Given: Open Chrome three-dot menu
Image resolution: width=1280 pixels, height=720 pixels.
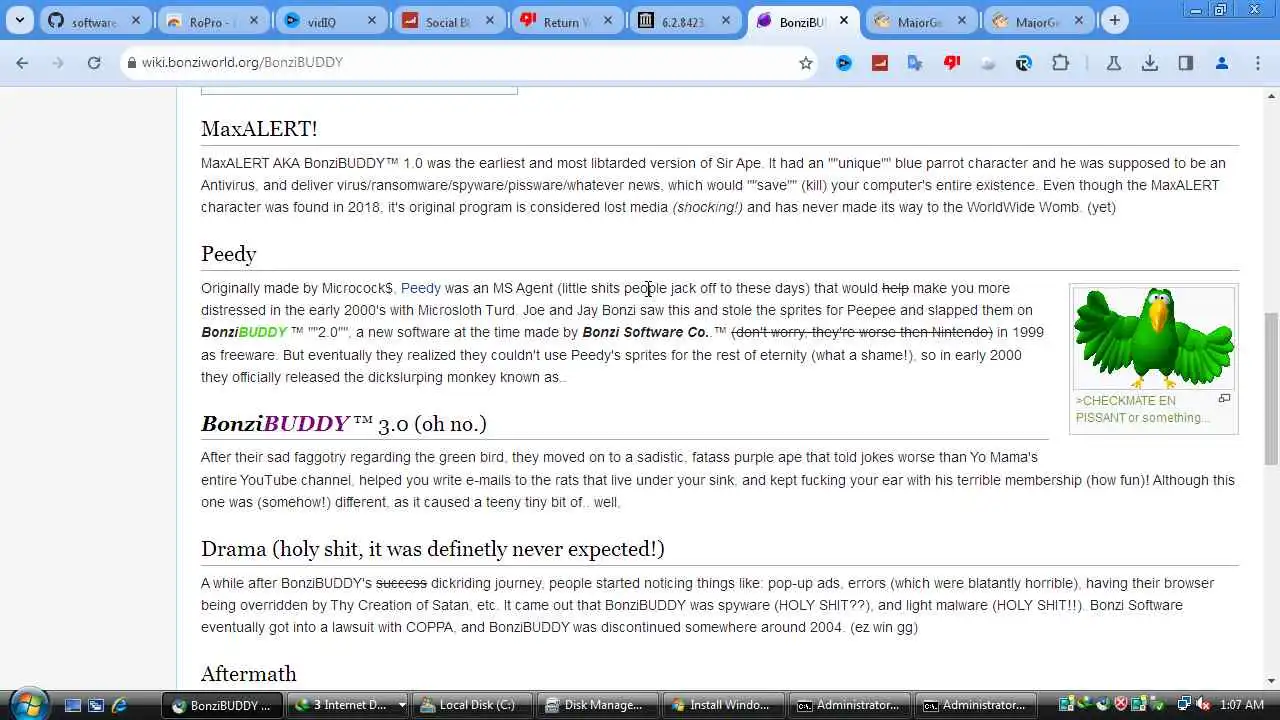Looking at the screenshot, I should point(1258,62).
